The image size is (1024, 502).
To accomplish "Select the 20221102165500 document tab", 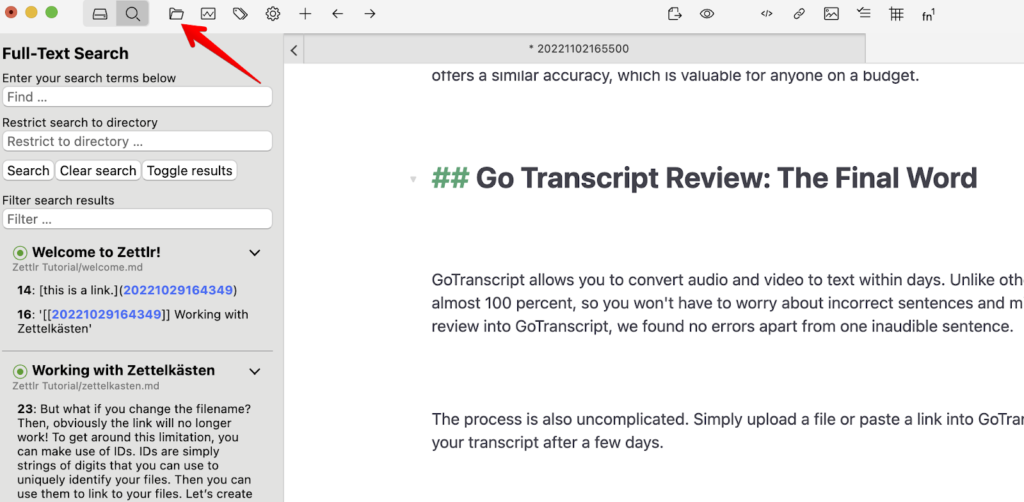I will (x=584, y=49).
